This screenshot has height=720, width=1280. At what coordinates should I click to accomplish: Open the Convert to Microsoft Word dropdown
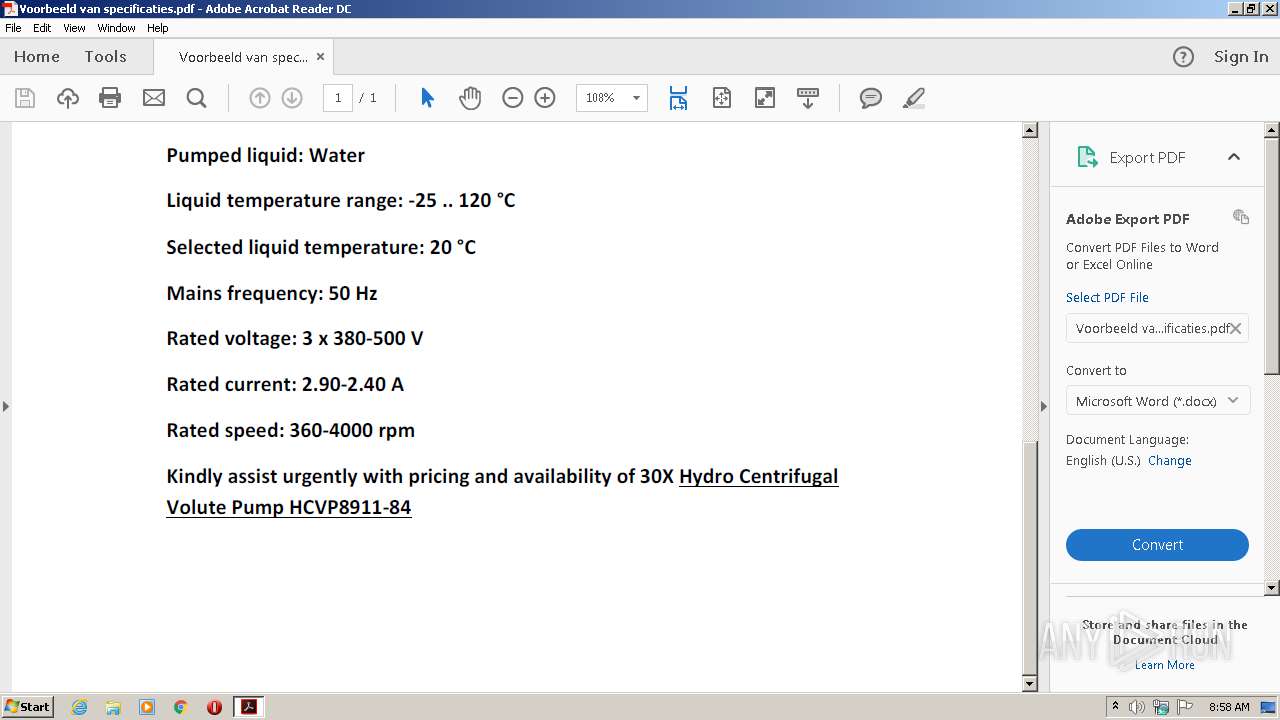[x=1158, y=401]
